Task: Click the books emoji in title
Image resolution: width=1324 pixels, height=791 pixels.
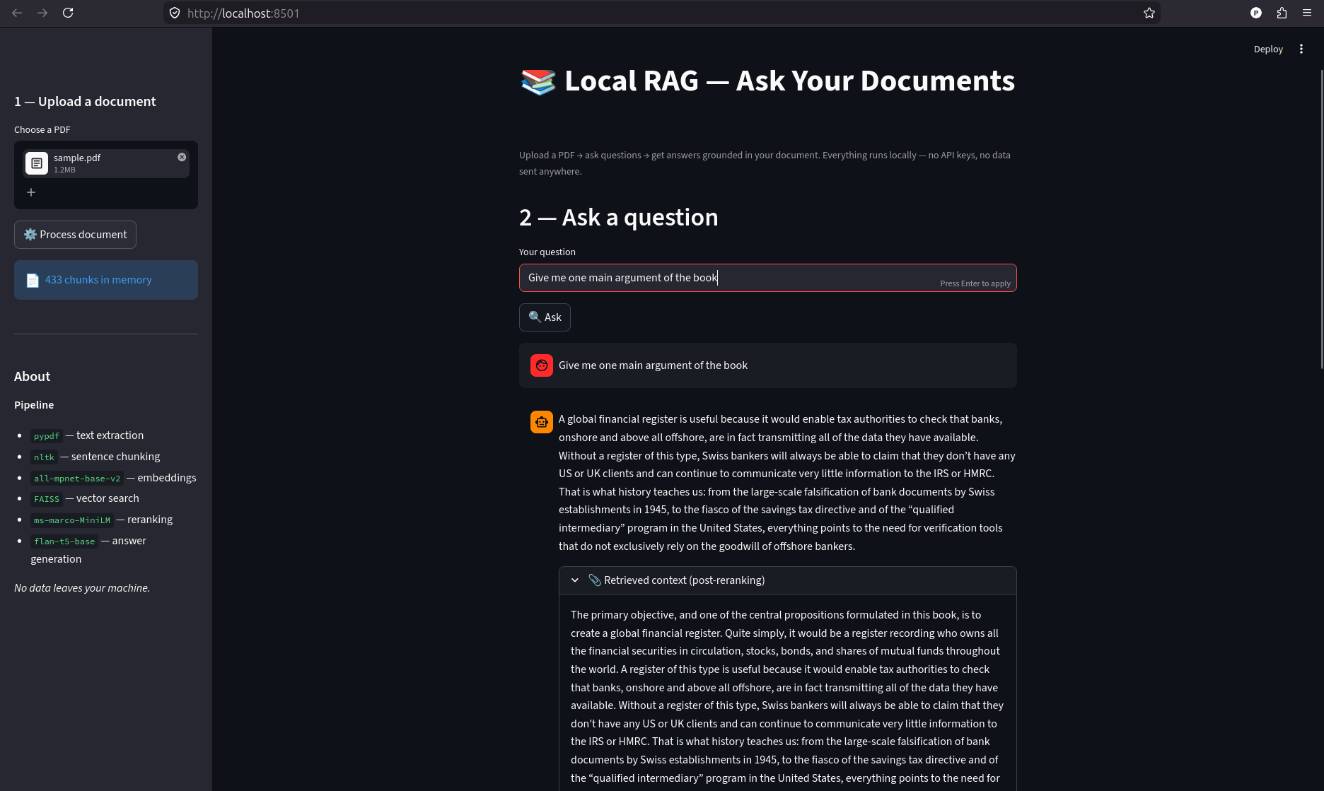Action: pyautogui.click(x=538, y=81)
